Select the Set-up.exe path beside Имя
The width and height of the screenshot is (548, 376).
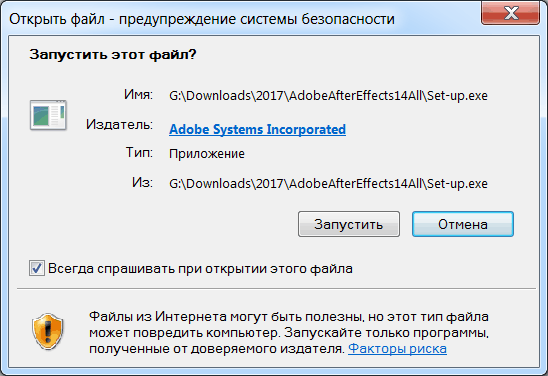(328, 95)
